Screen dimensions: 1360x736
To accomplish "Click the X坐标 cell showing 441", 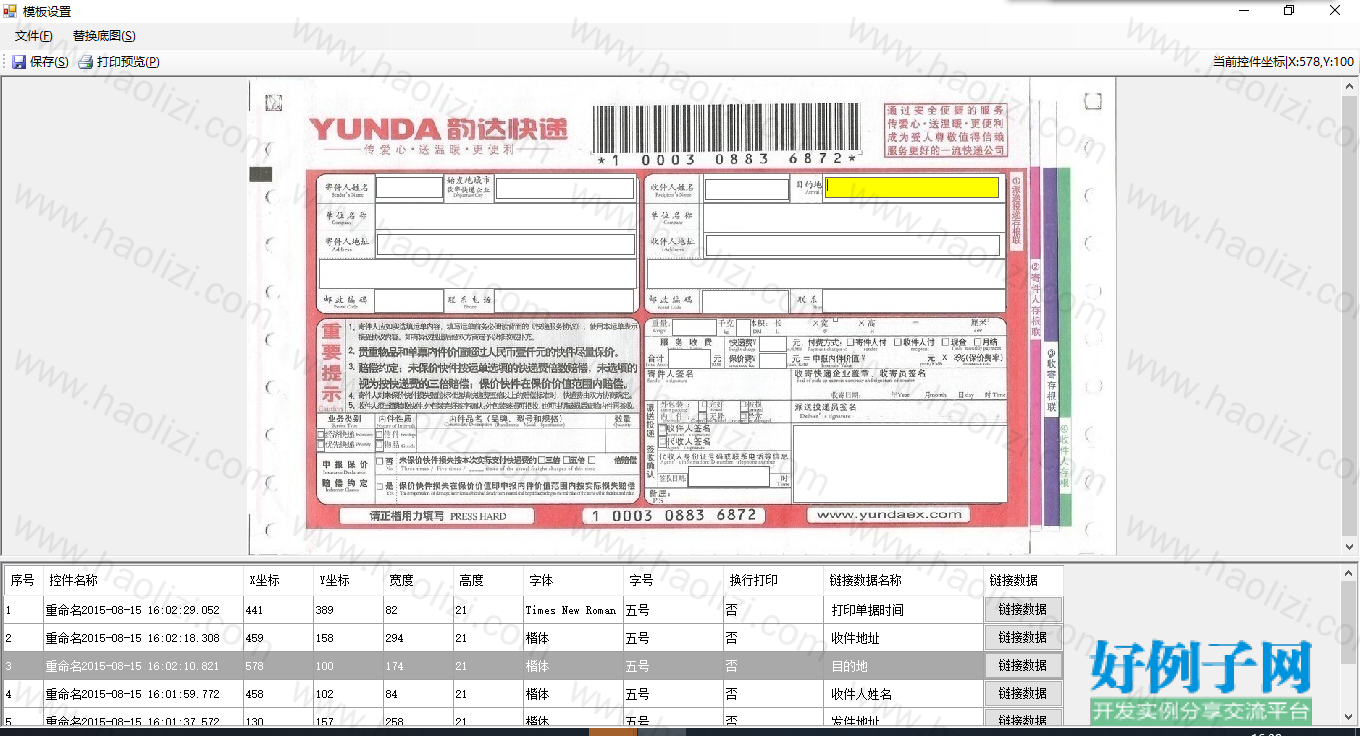I will [278, 610].
